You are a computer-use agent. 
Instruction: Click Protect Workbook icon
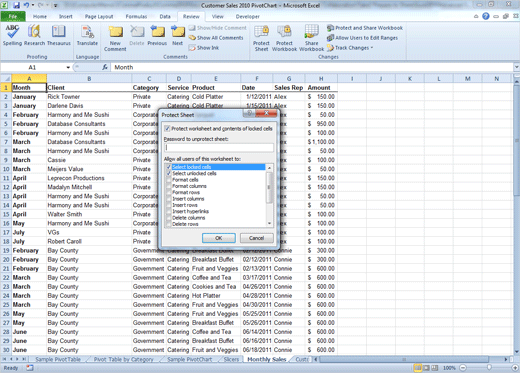coord(284,38)
